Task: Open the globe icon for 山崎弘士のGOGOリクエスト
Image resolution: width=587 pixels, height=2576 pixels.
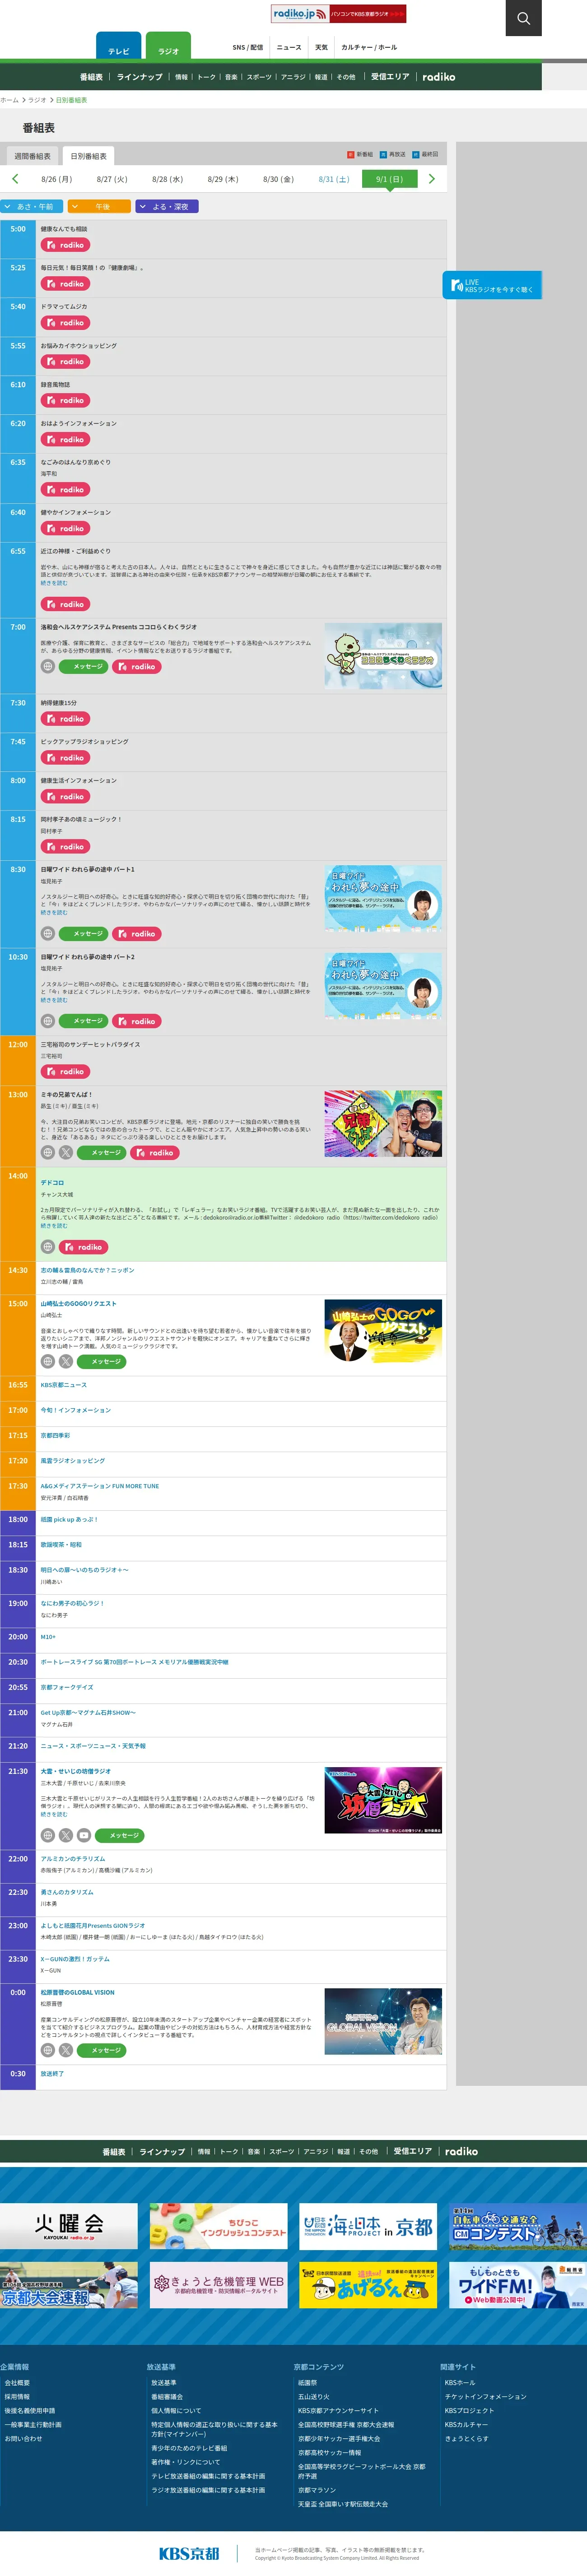Action: (x=48, y=1361)
